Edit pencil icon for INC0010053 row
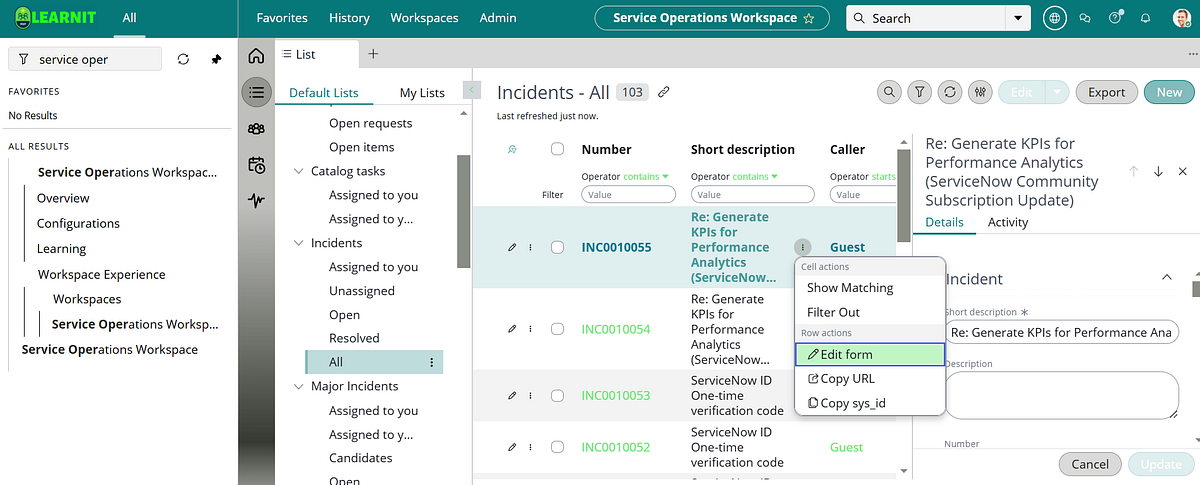The image size is (1200, 485). (x=512, y=395)
